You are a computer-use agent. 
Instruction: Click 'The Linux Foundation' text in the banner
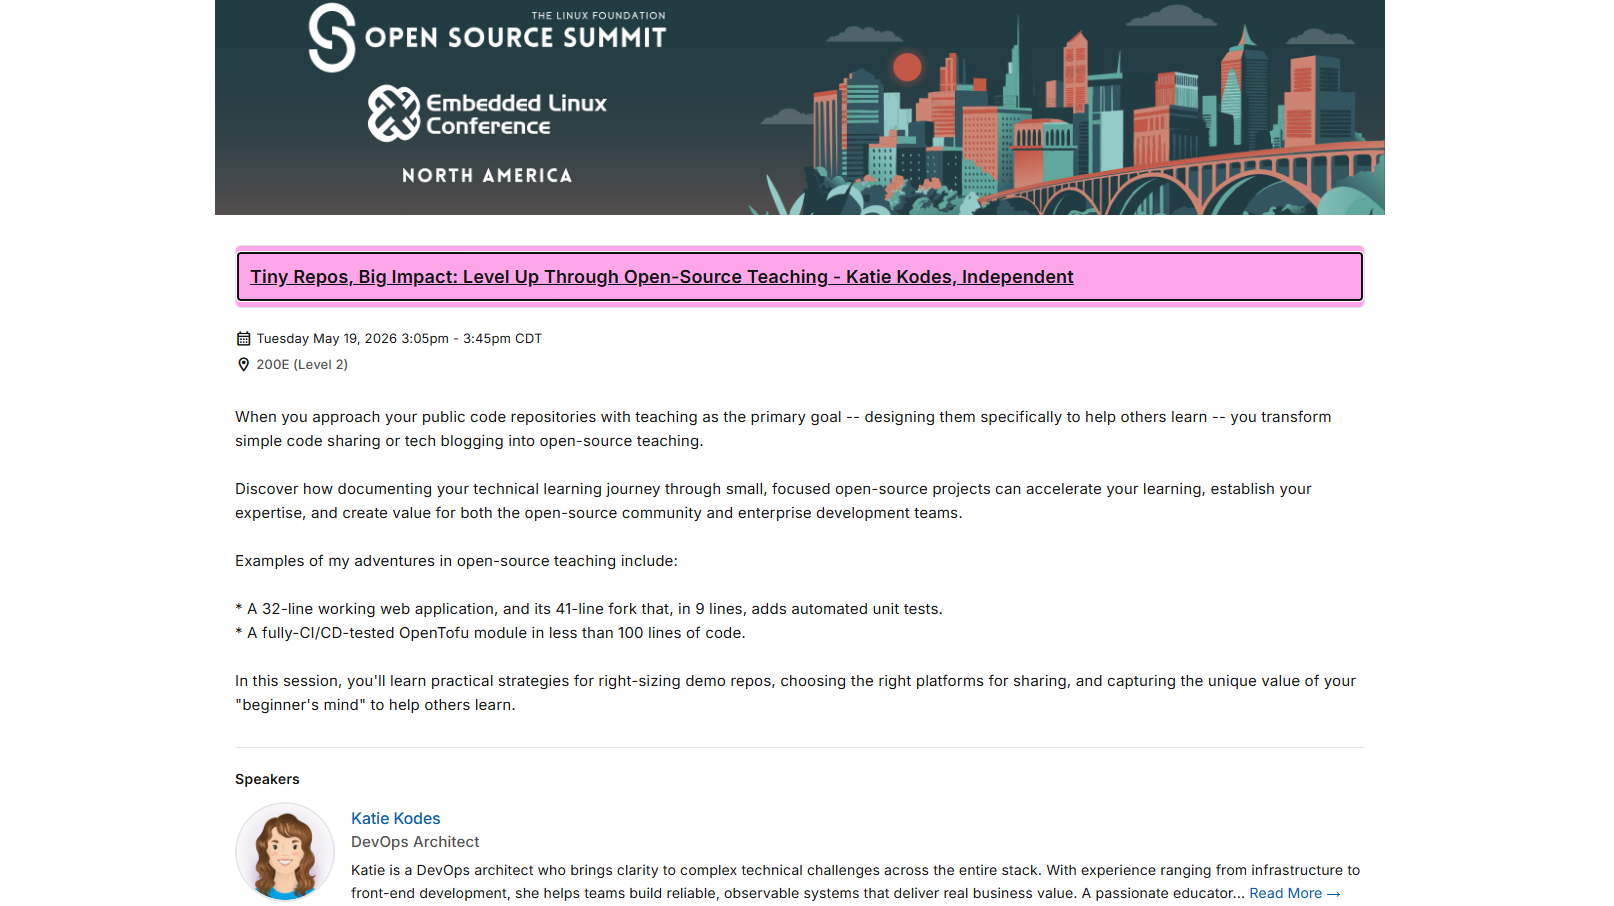(598, 15)
